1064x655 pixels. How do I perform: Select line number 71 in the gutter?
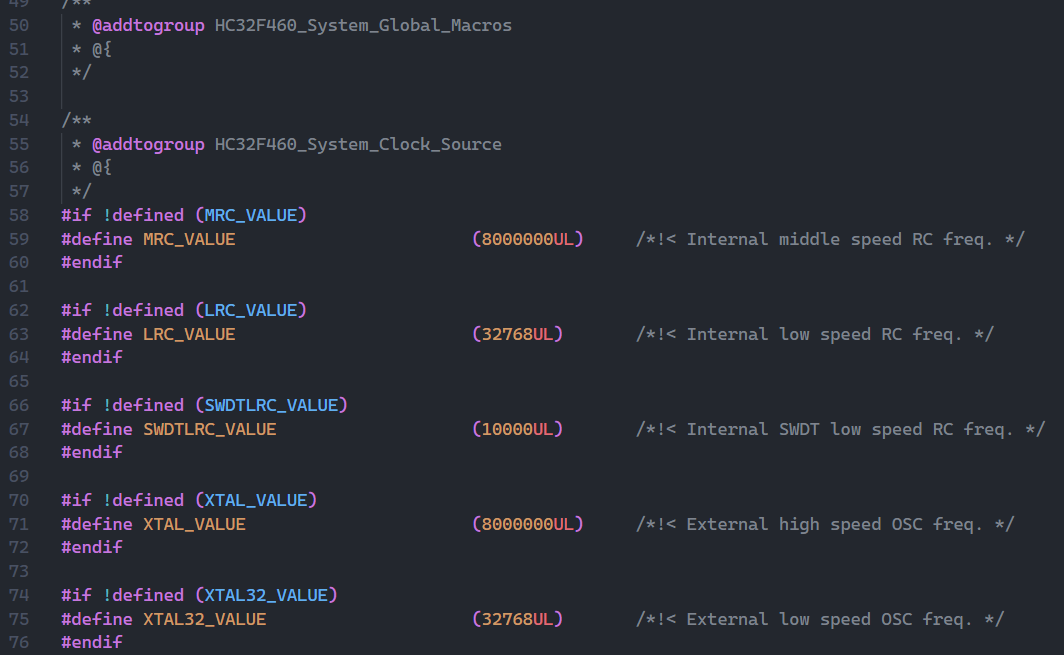point(18,524)
